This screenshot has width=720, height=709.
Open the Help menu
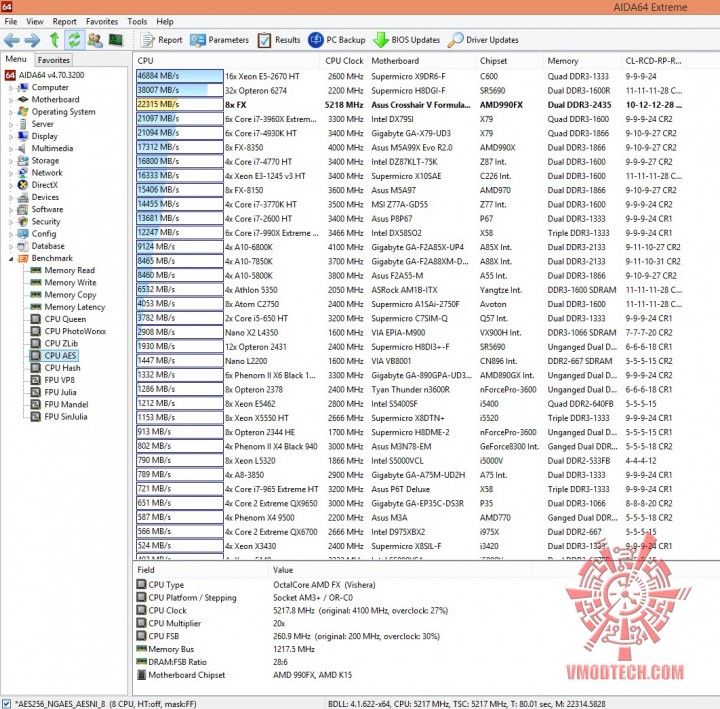click(x=165, y=22)
